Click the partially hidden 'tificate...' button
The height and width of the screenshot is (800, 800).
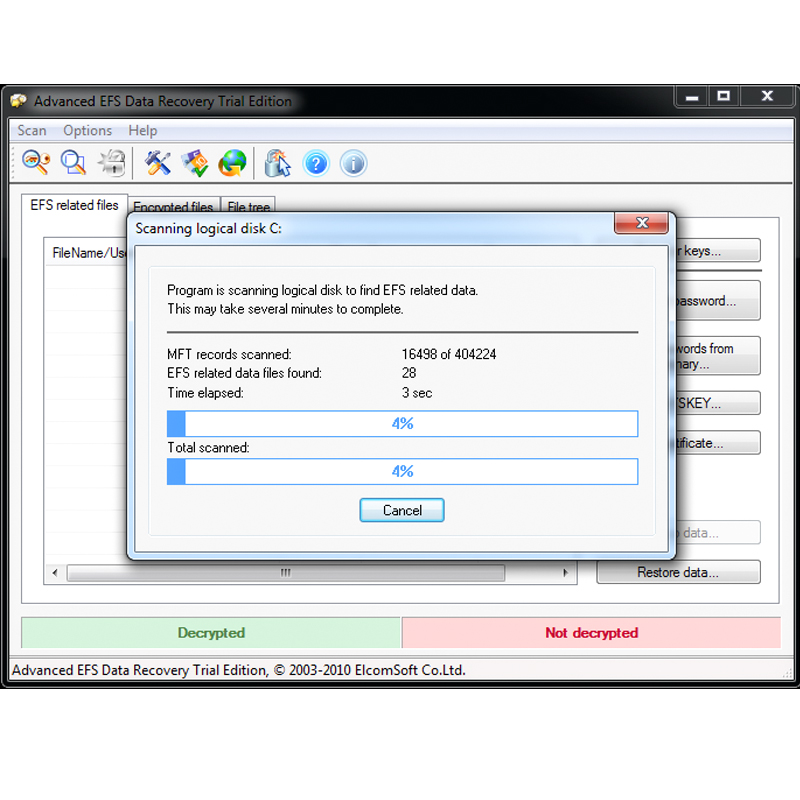[x=718, y=442]
